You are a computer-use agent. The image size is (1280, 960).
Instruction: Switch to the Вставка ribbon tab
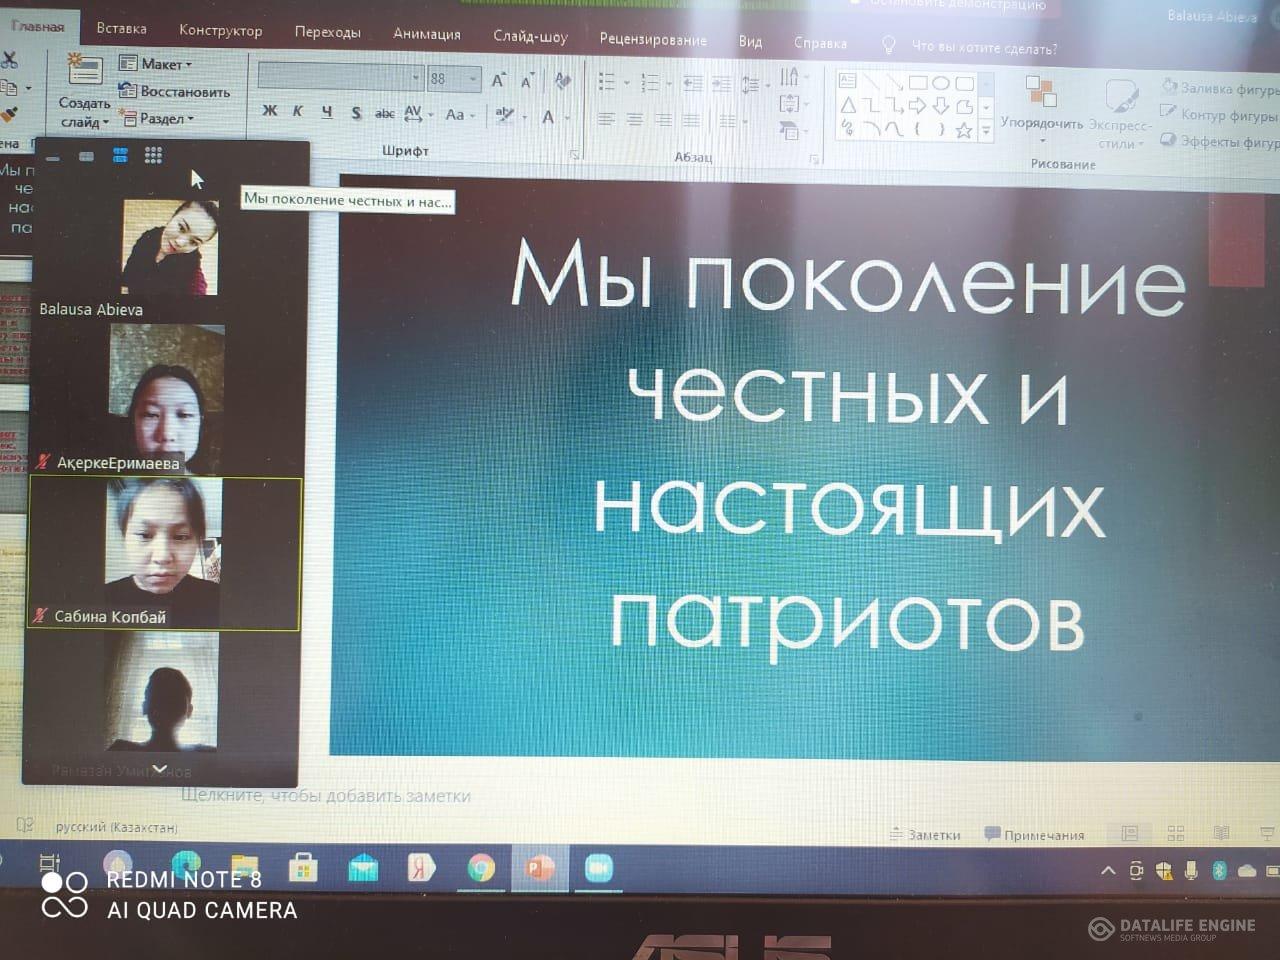tap(121, 29)
